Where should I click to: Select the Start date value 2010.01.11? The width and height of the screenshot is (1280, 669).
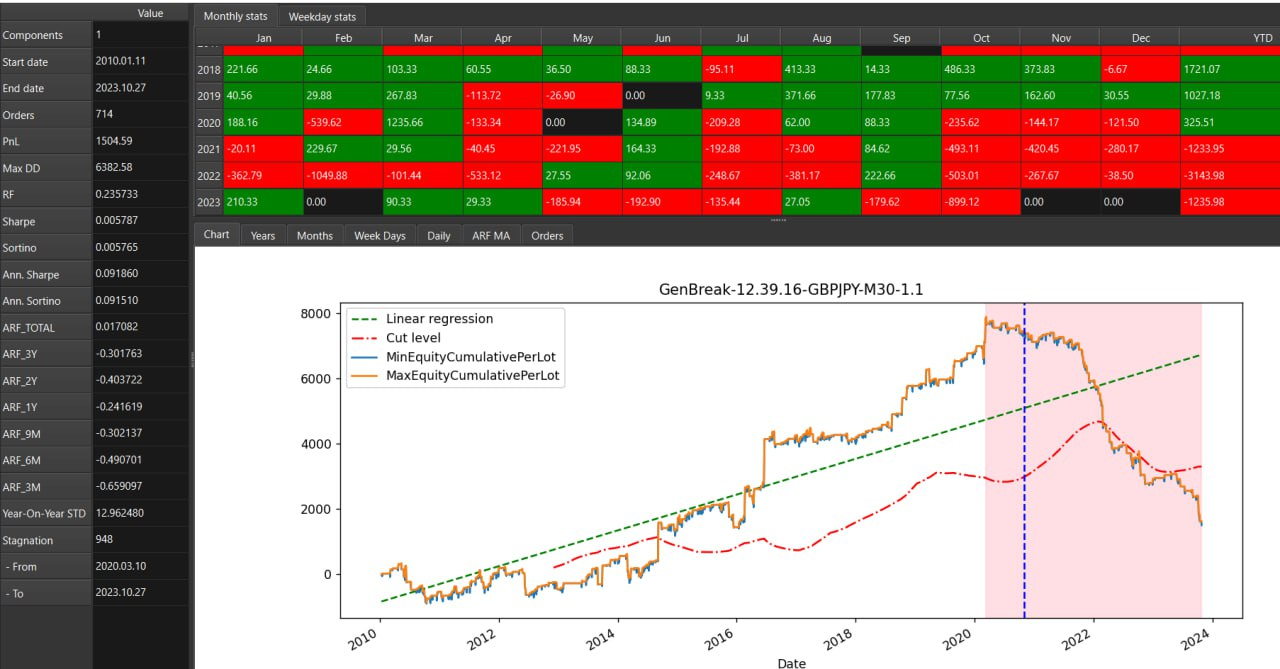[141, 61]
